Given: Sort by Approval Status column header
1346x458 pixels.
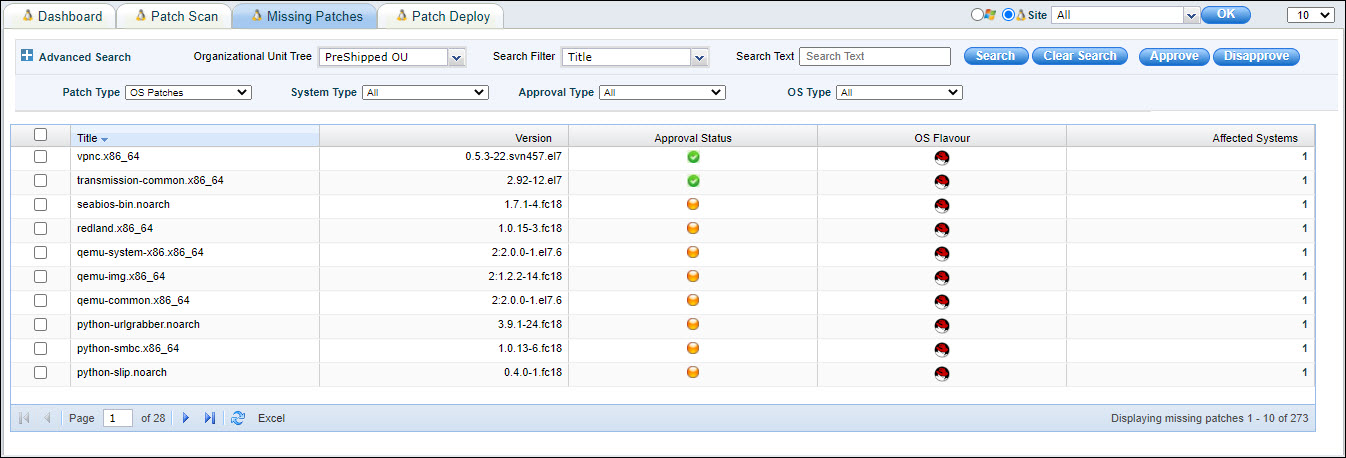Looking at the screenshot, I should [x=693, y=138].
